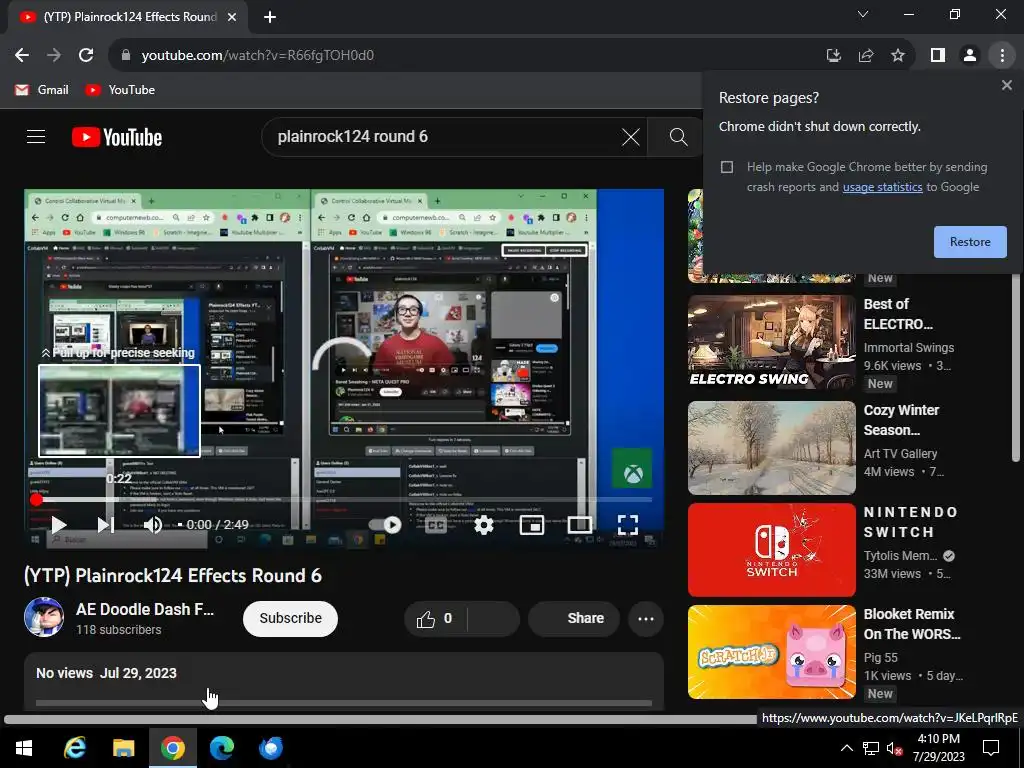The height and width of the screenshot is (768, 1024).
Task: Open YouTube bookmark
Action: [x=120, y=90]
